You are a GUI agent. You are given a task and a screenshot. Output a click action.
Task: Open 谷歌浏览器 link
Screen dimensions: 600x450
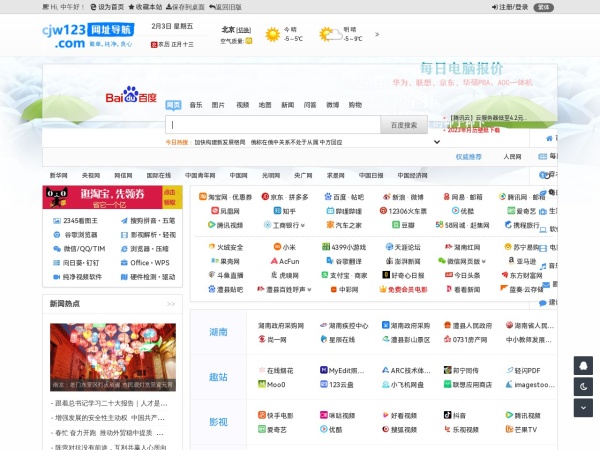(75, 235)
